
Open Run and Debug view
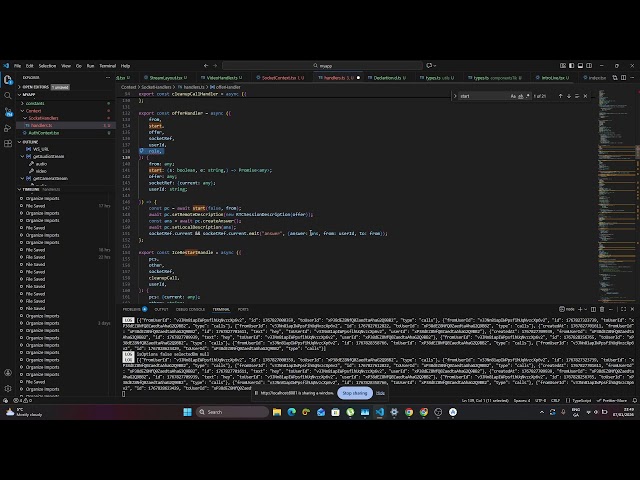(8, 128)
